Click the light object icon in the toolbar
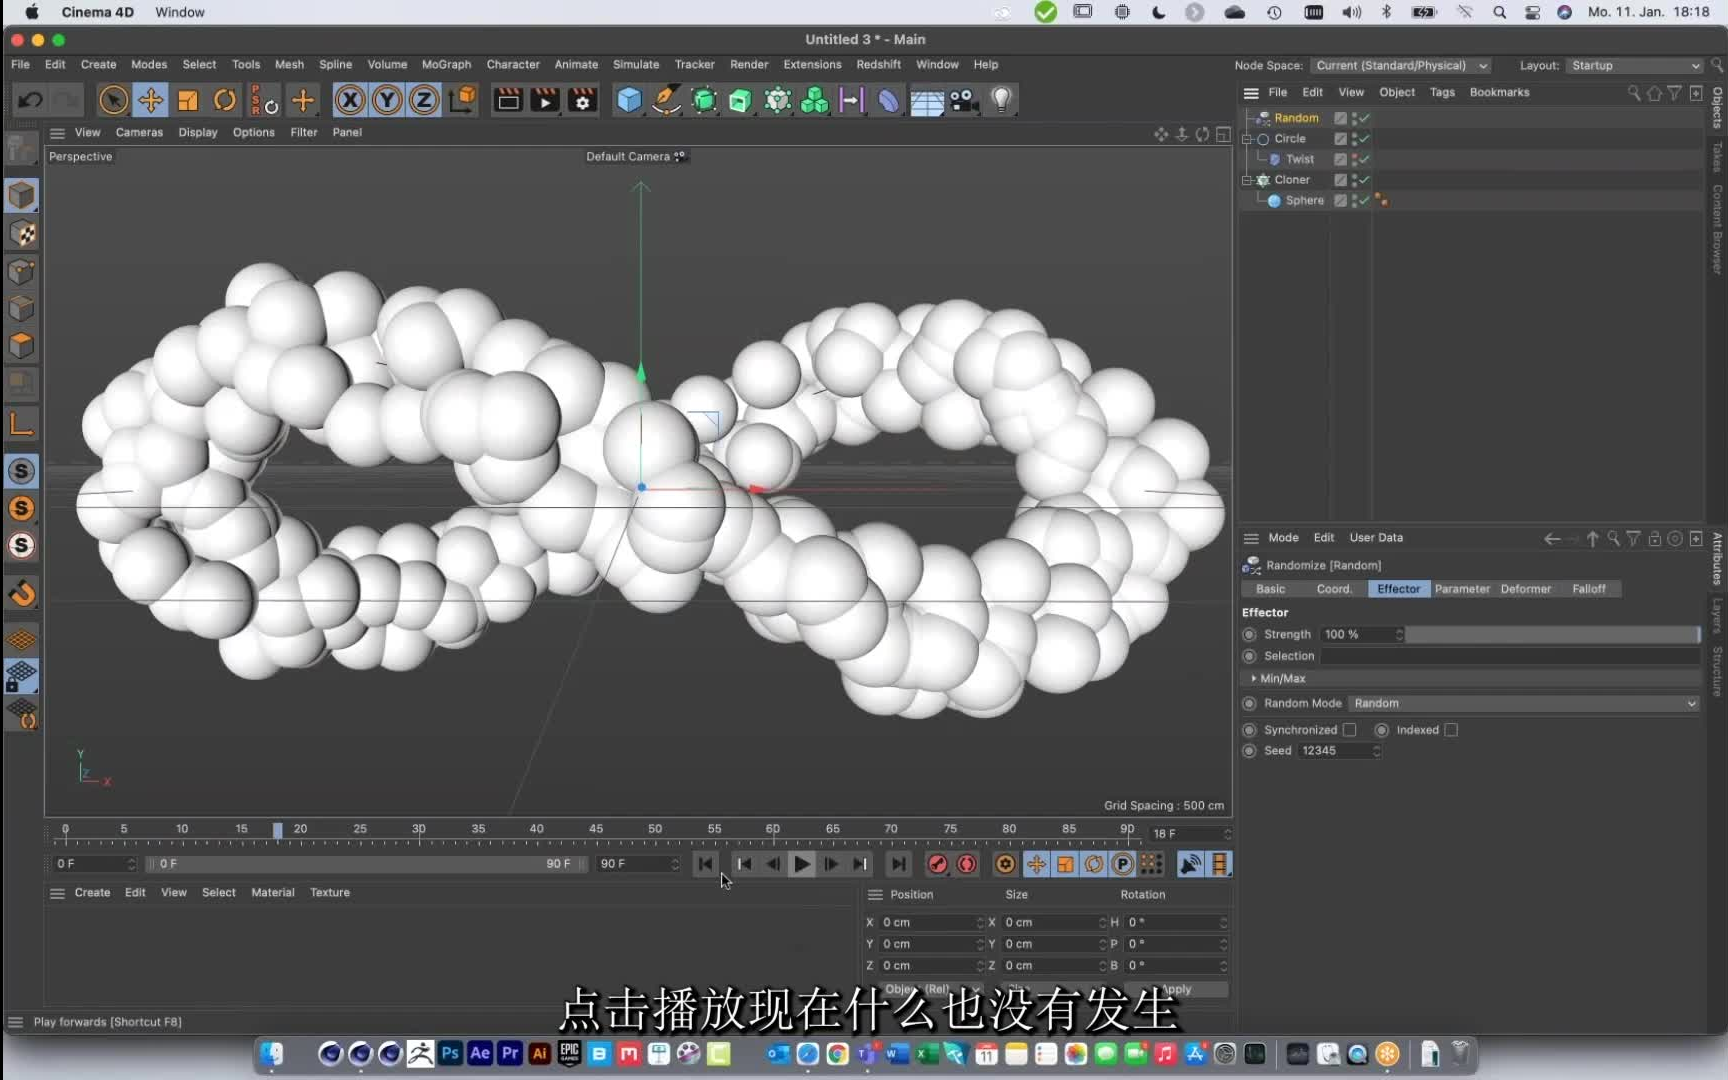 tap(1000, 100)
